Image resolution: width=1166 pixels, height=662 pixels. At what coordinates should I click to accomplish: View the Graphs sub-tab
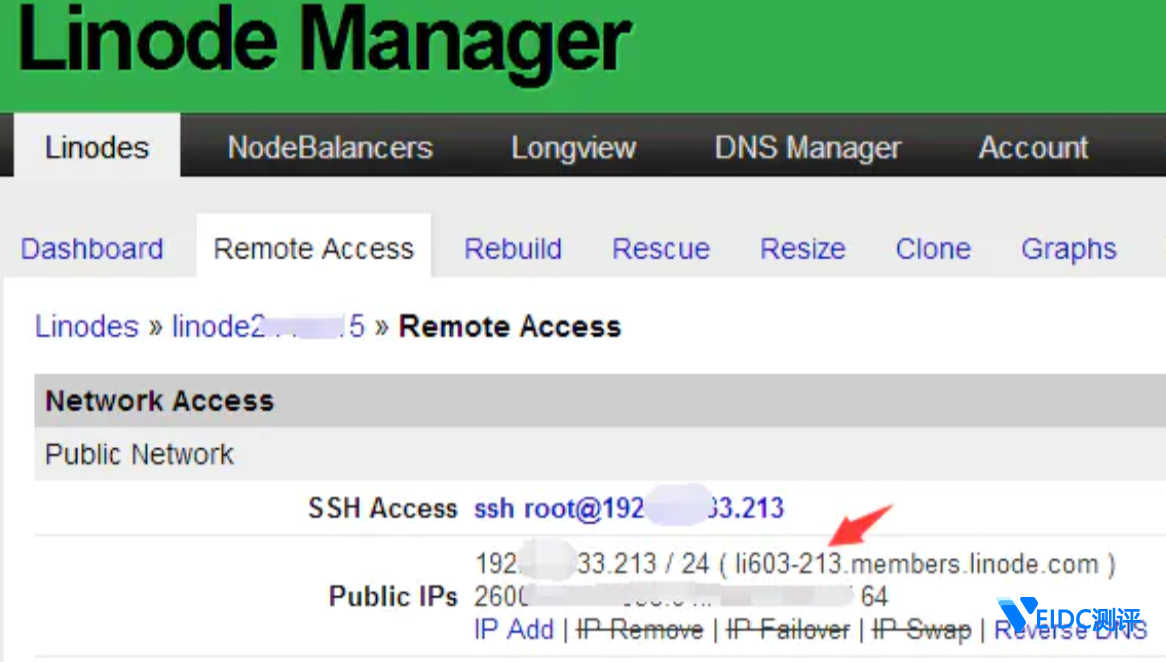(1068, 249)
